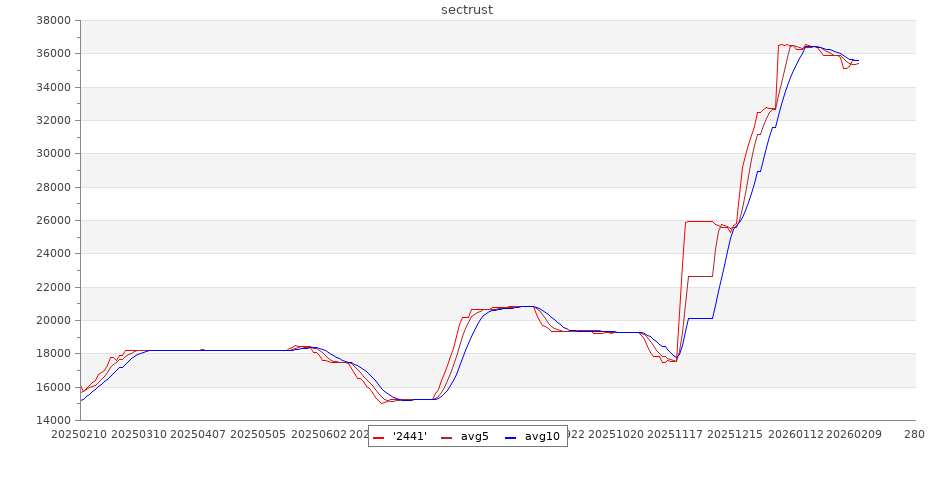The image size is (935, 500).
Task: Select the 20250407 x-axis date label
Action: (199, 435)
